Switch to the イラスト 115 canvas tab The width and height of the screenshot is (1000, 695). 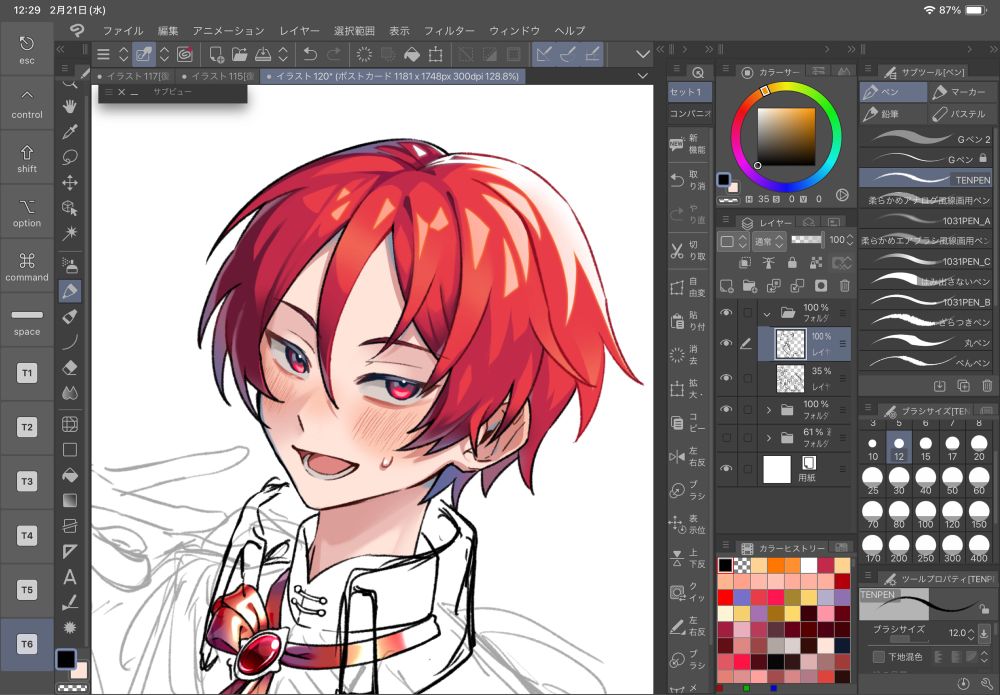point(217,76)
